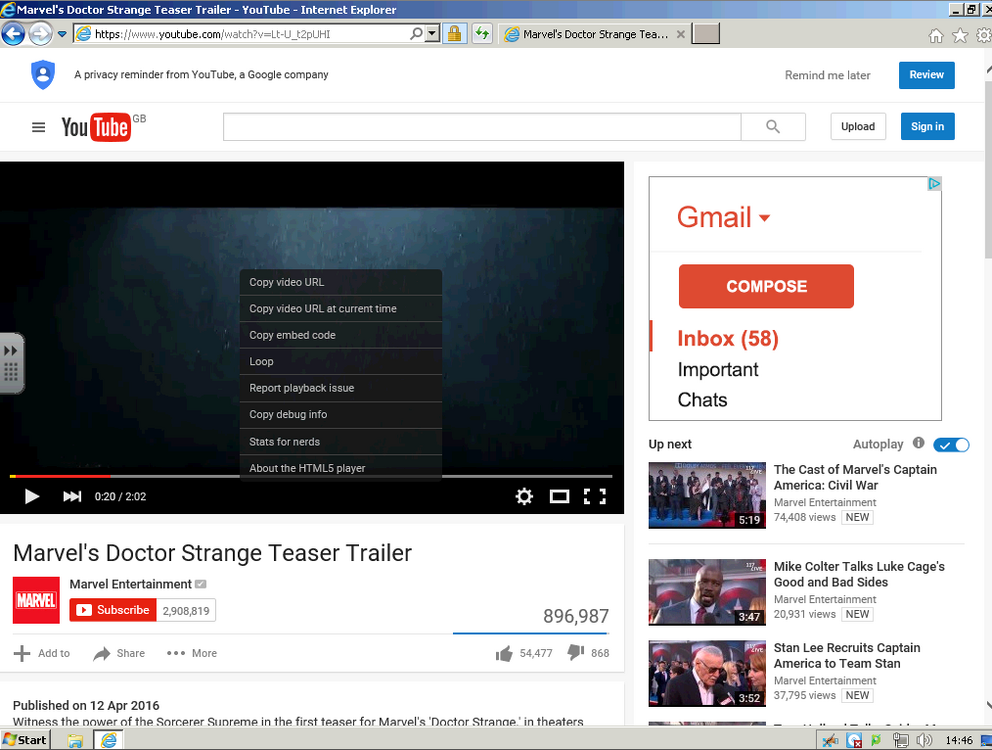The image size is (992, 750).
Task: Skip to next video button
Action: (x=72, y=496)
